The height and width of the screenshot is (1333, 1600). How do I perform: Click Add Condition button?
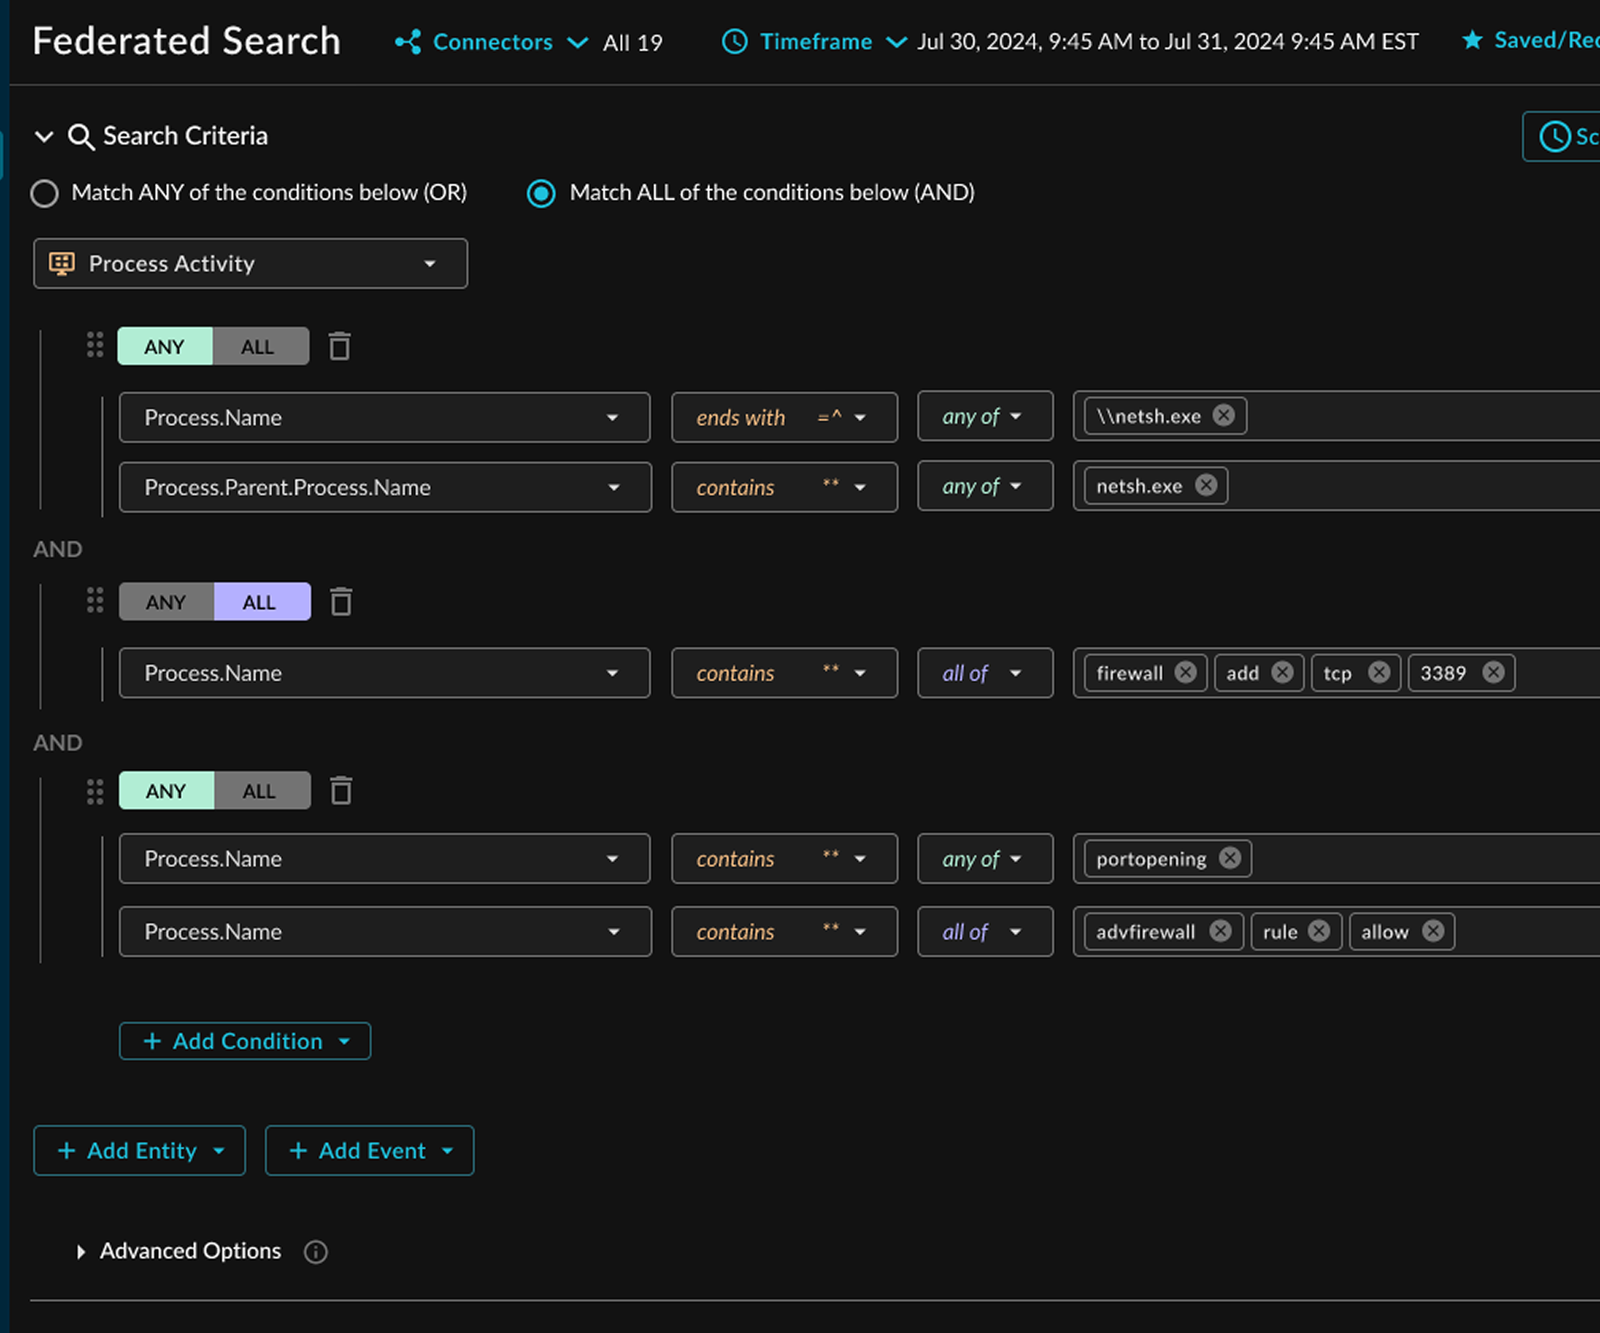tap(245, 1041)
